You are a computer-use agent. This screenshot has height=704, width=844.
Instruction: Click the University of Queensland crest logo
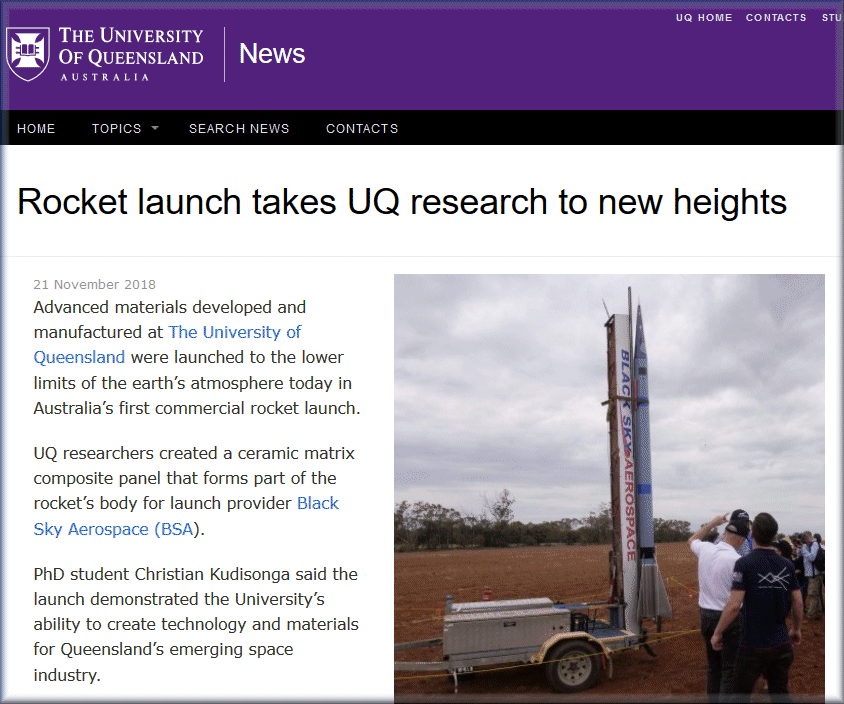pyautogui.click(x=27, y=54)
